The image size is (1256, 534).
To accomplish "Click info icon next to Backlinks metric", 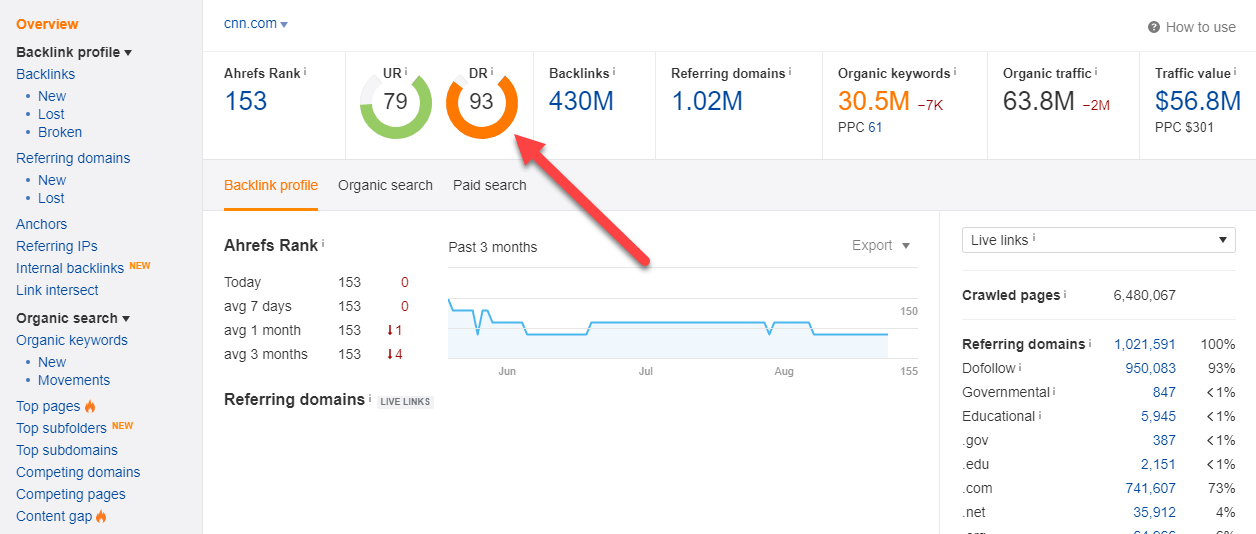I will (x=614, y=72).
